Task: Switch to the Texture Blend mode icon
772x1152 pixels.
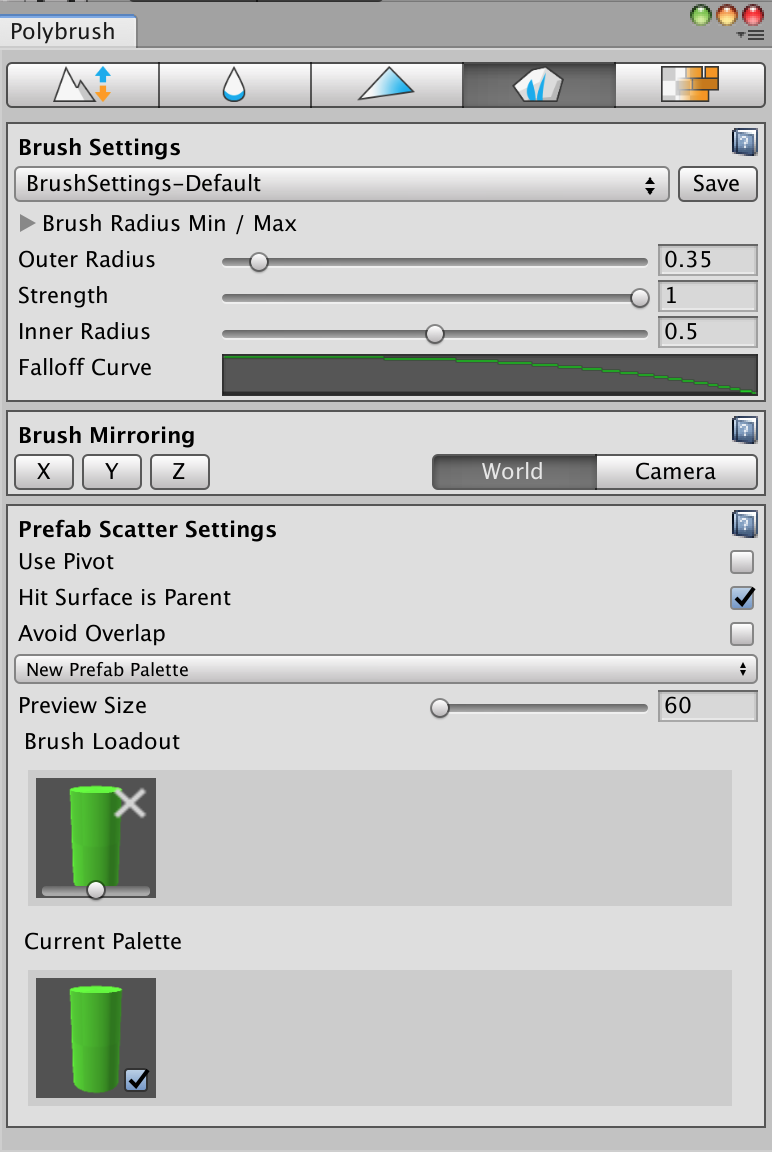Action: 690,85
